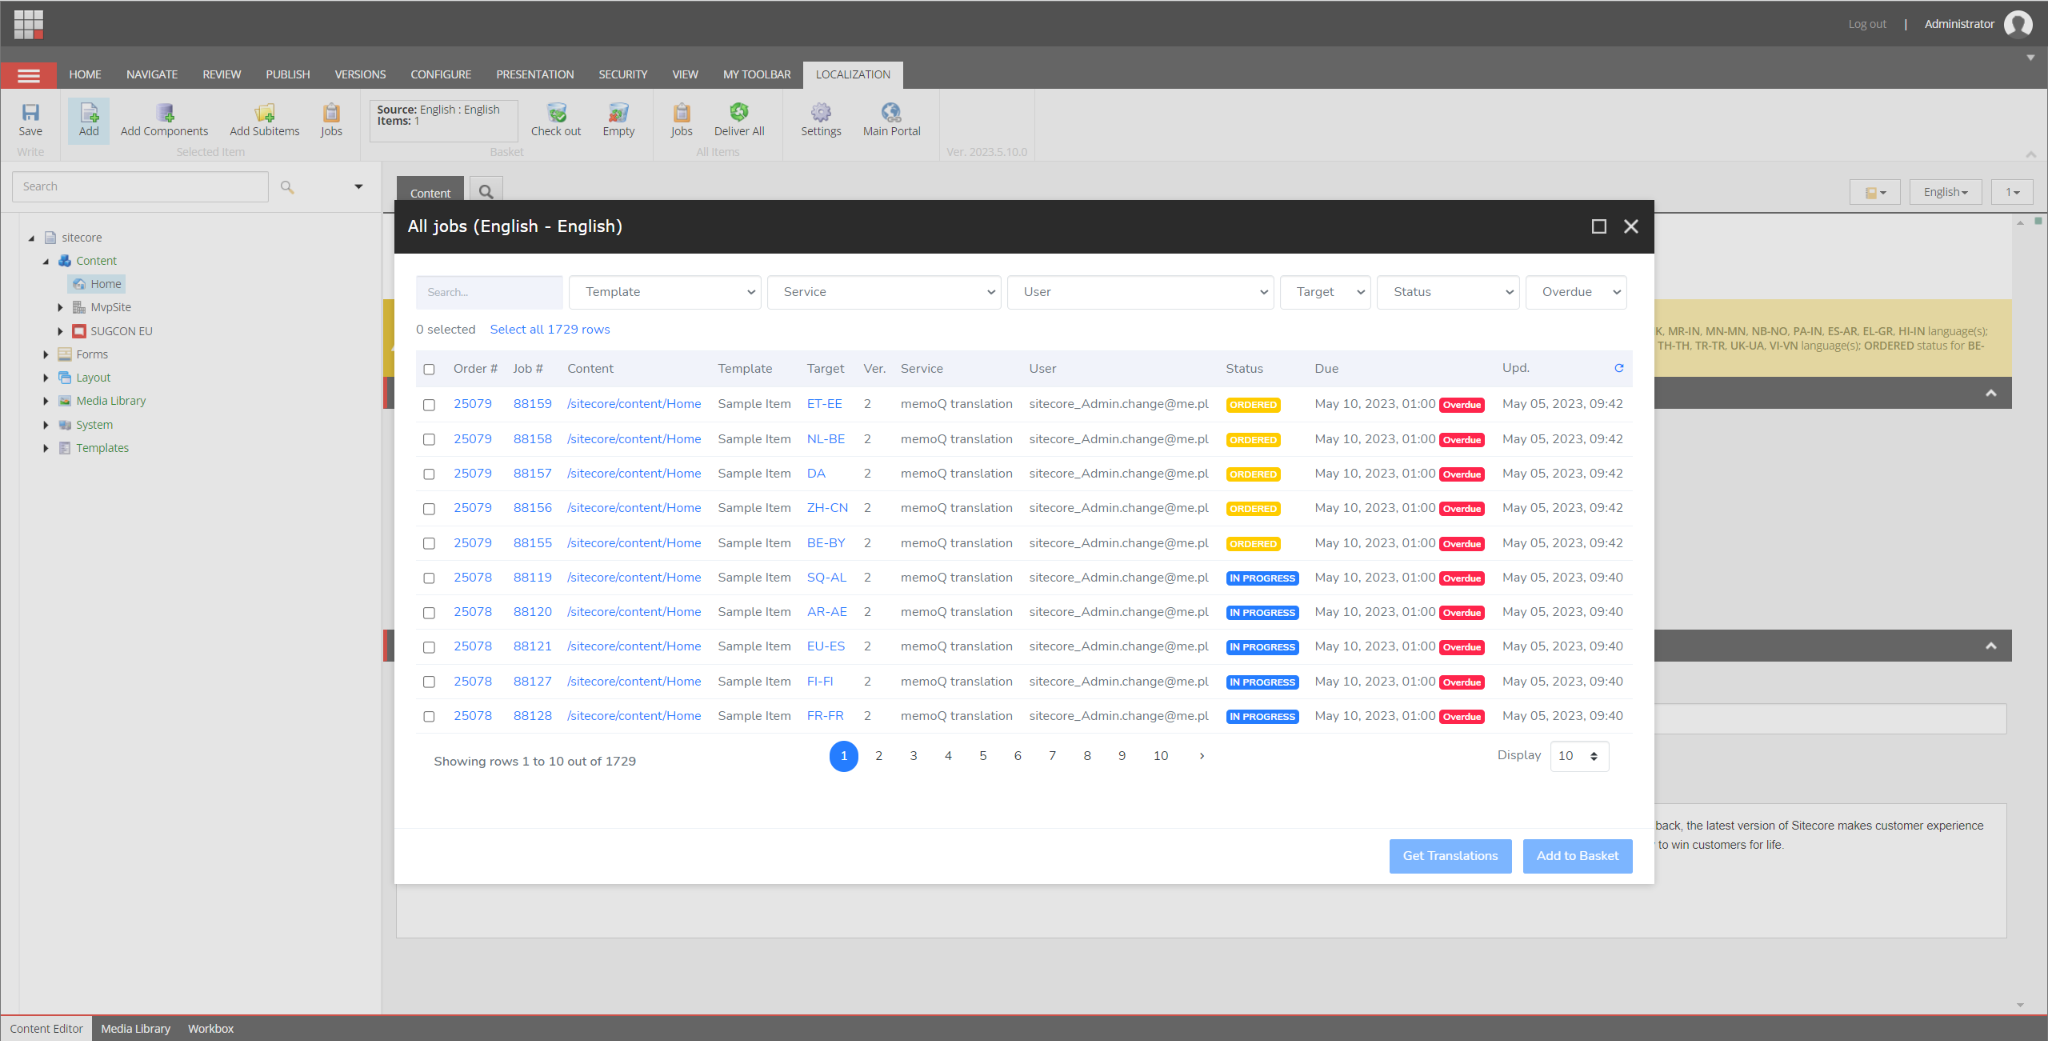Open the Target filter dropdown

click(1325, 292)
